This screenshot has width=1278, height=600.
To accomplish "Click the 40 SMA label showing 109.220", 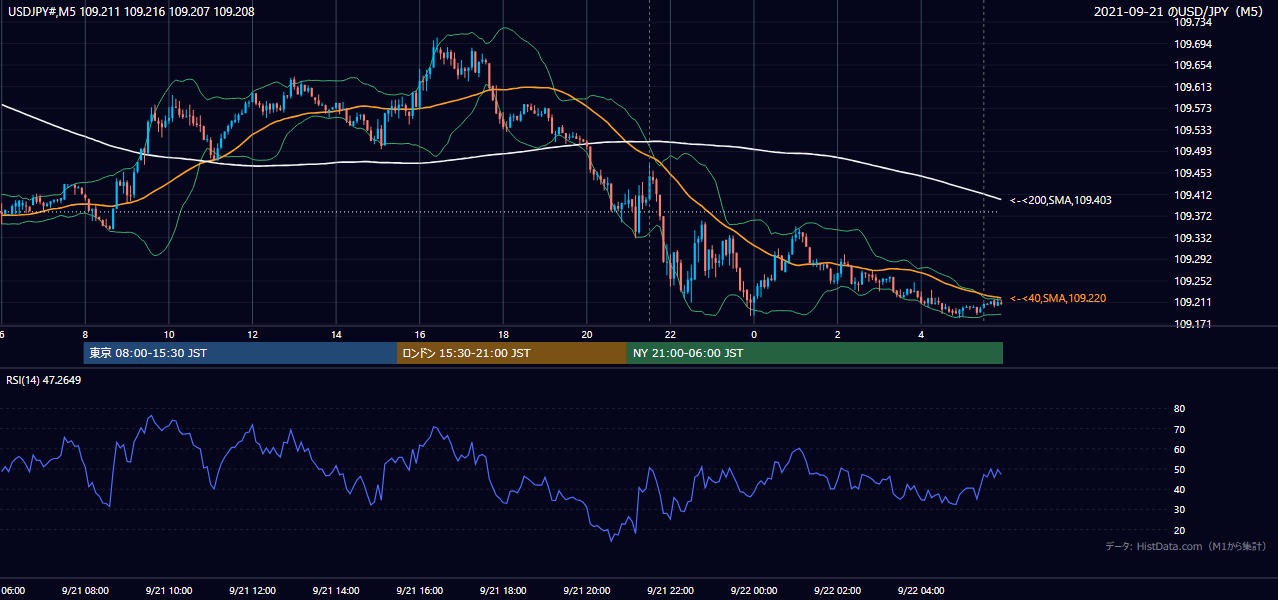I will pyautogui.click(x=1057, y=298).
